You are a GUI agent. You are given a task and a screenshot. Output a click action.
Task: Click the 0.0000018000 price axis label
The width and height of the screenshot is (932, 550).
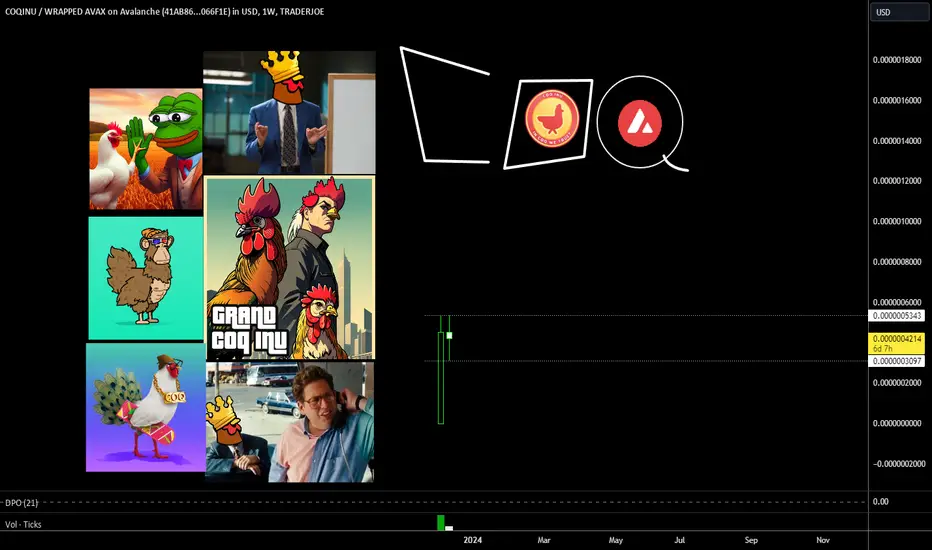point(897,60)
